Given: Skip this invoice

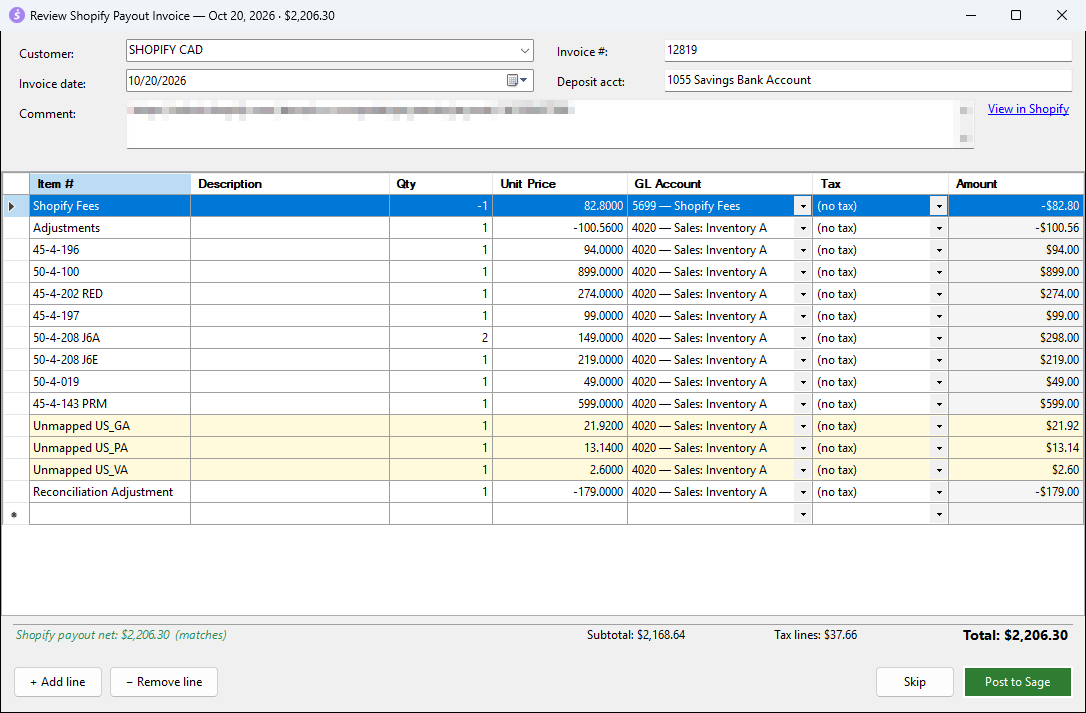Looking at the screenshot, I should pyautogui.click(x=914, y=682).
